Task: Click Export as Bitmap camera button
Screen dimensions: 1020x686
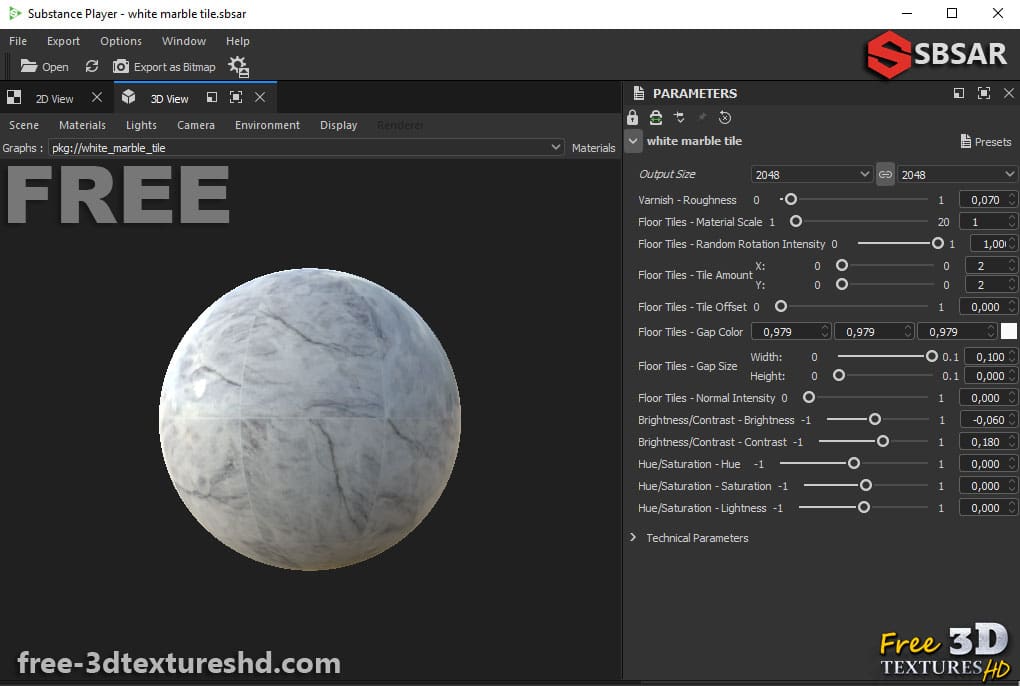Action: click(x=164, y=66)
